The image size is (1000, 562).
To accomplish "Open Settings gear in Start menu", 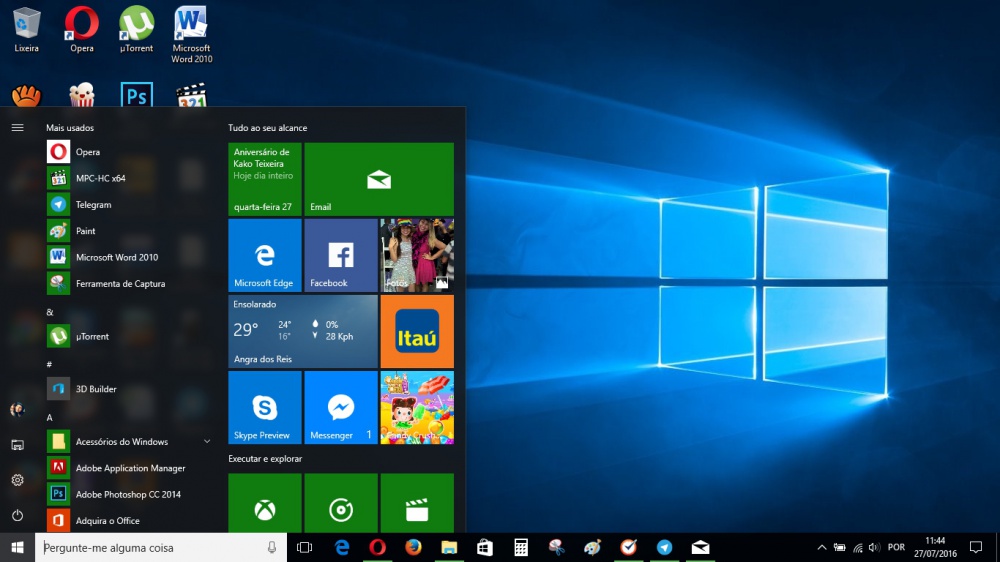I will click(x=17, y=480).
